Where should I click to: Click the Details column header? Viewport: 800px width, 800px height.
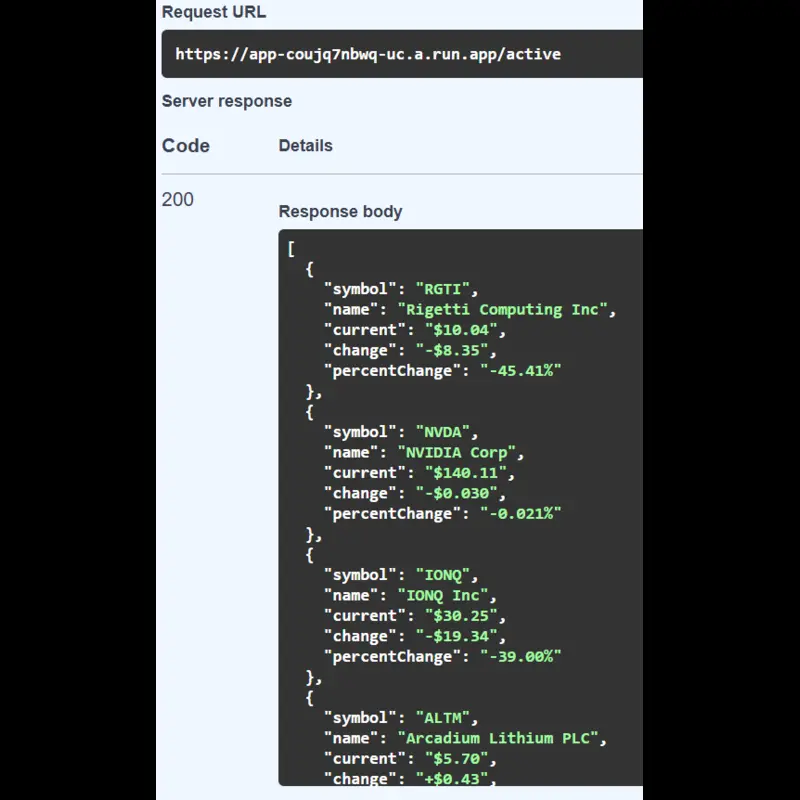[305, 145]
